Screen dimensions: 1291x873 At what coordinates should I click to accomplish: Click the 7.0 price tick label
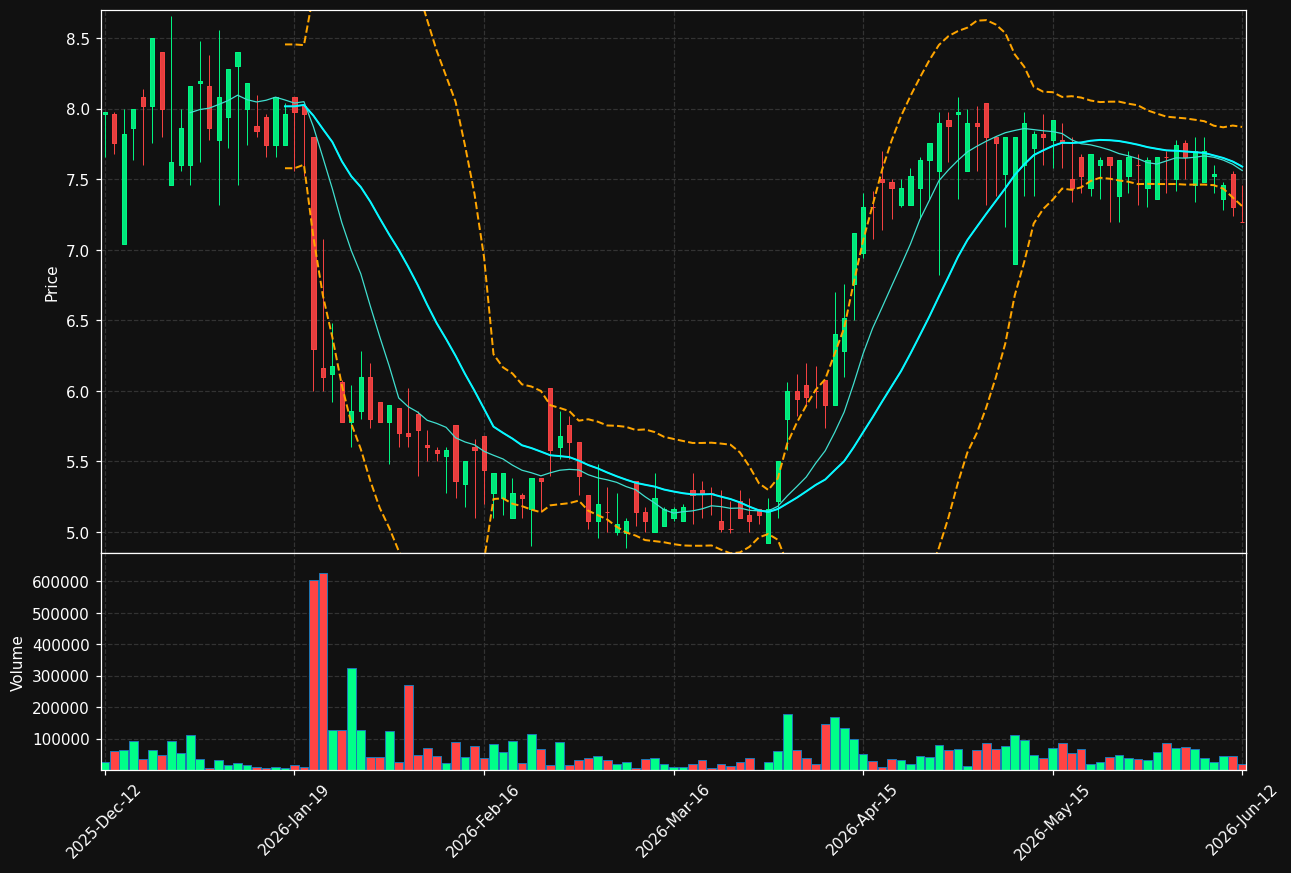point(77,250)
